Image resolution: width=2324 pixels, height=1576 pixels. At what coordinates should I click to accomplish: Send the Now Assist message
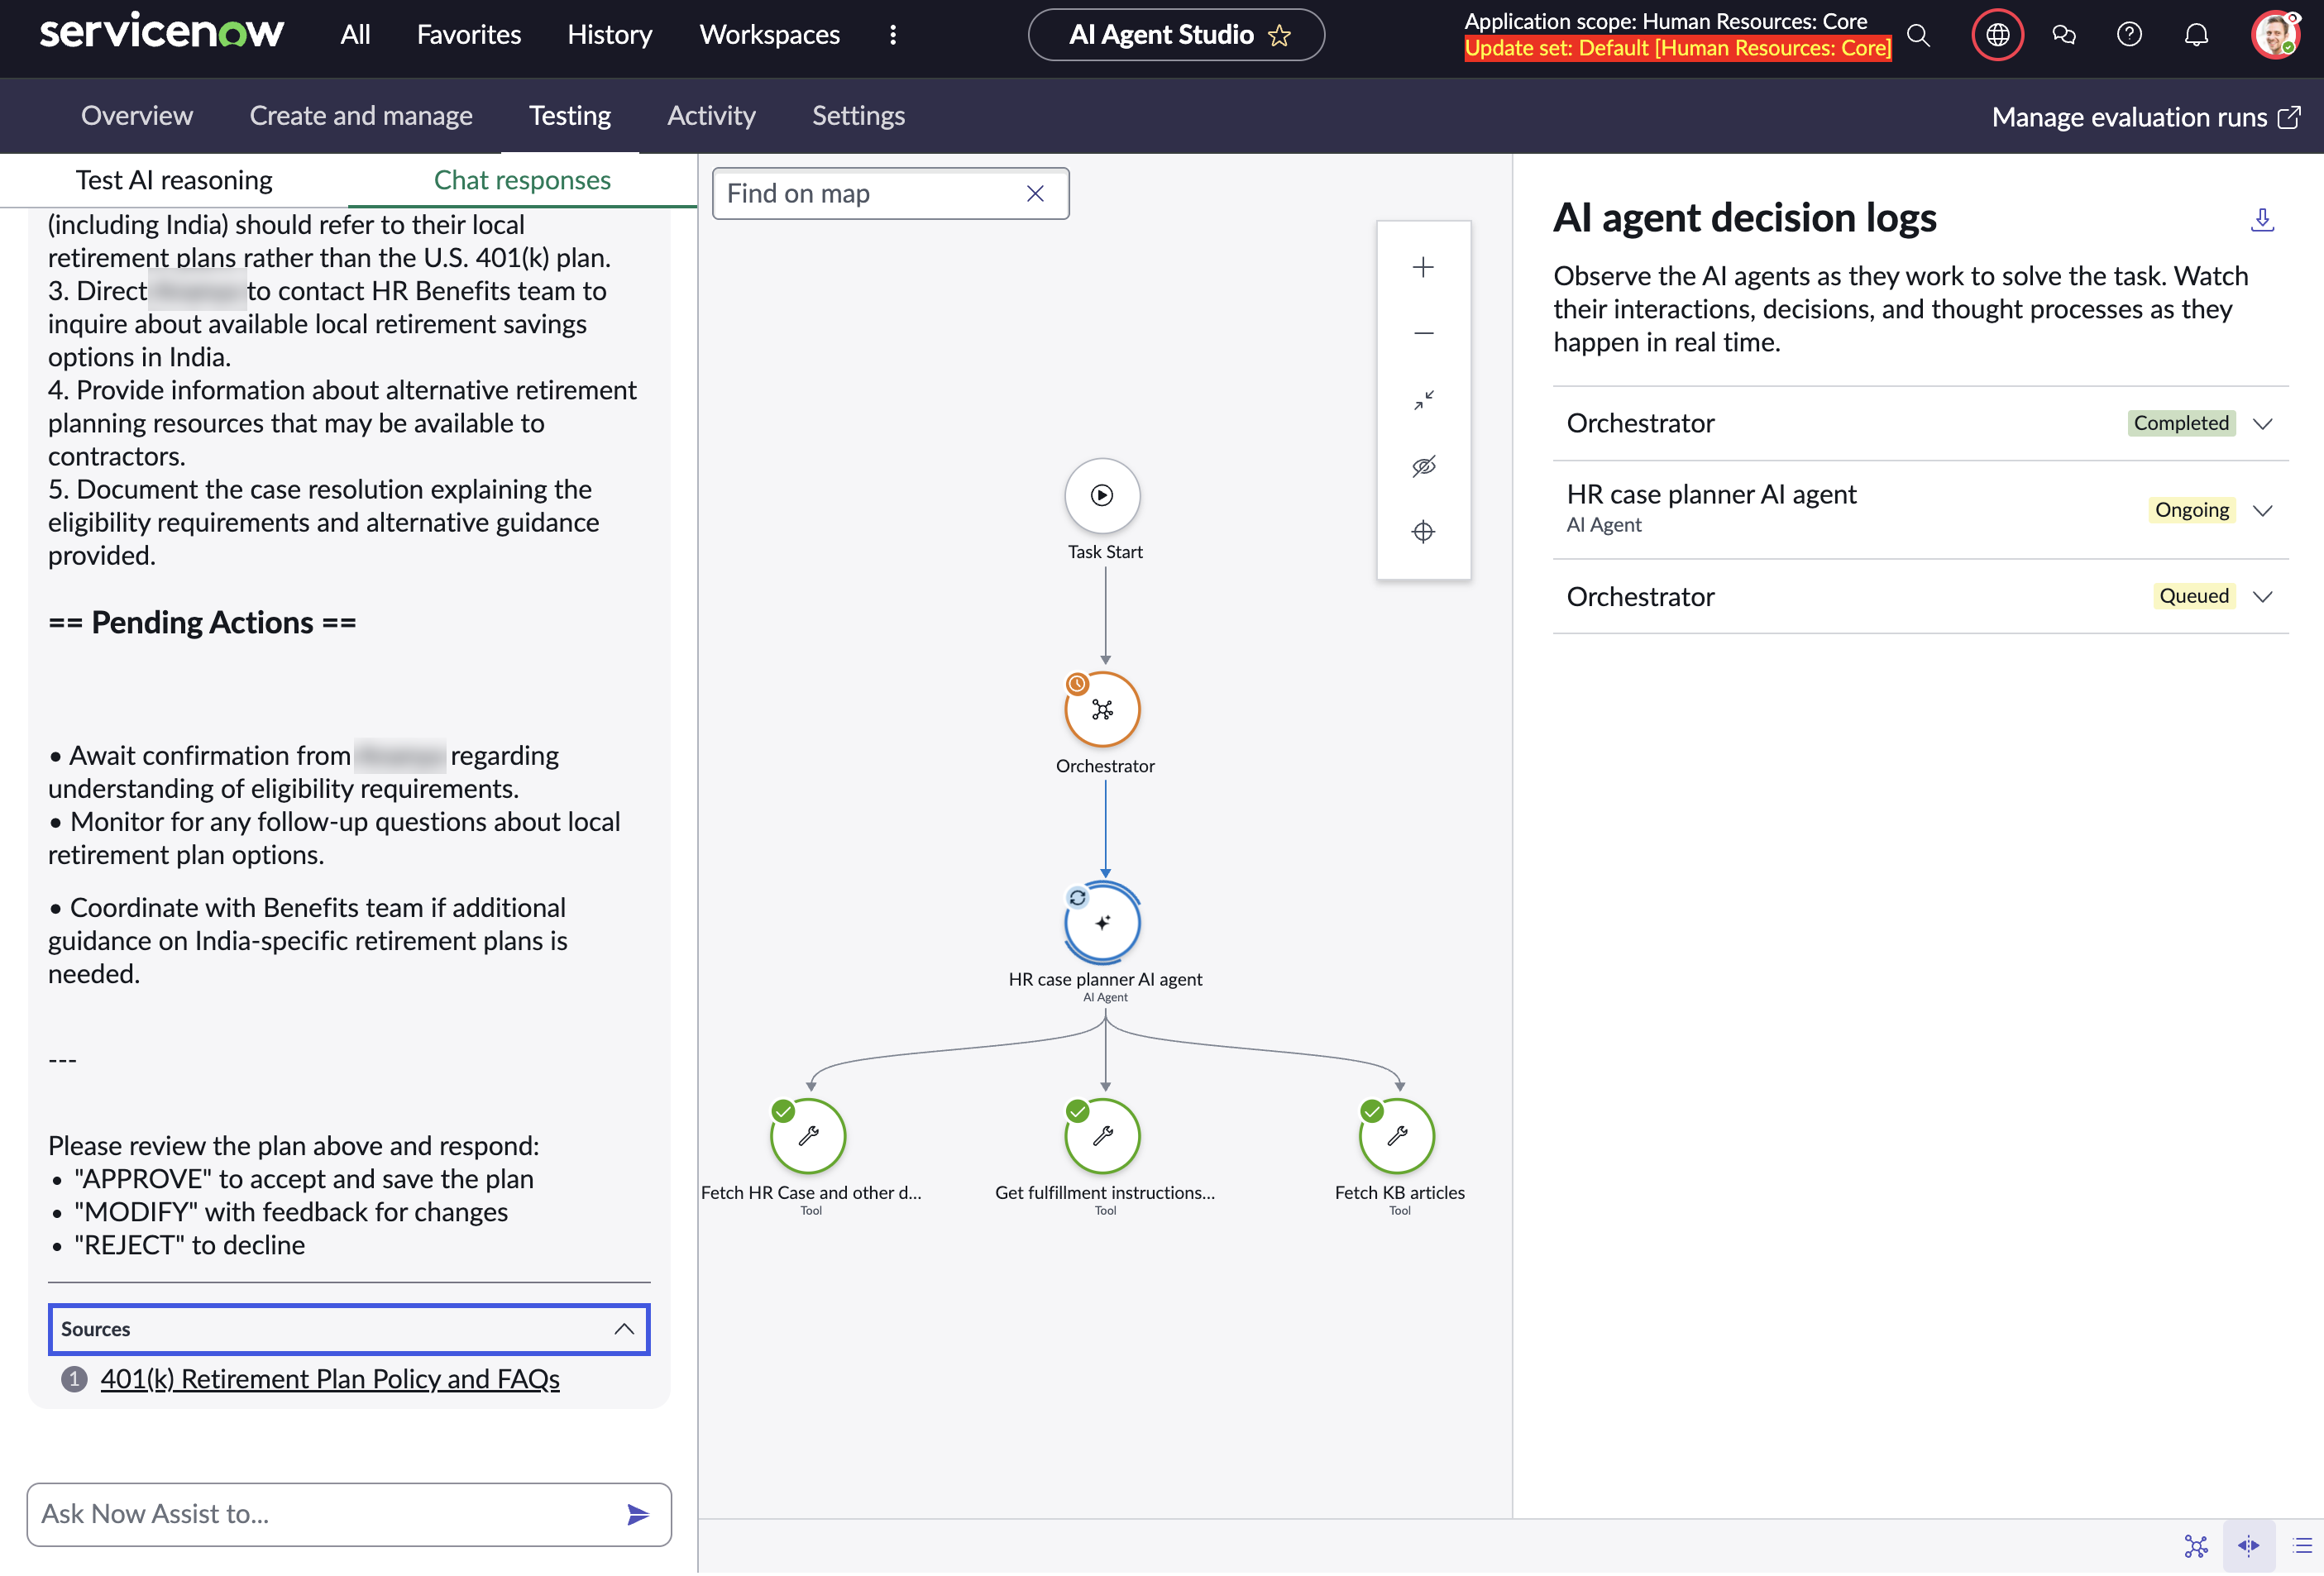point(638,1515)
